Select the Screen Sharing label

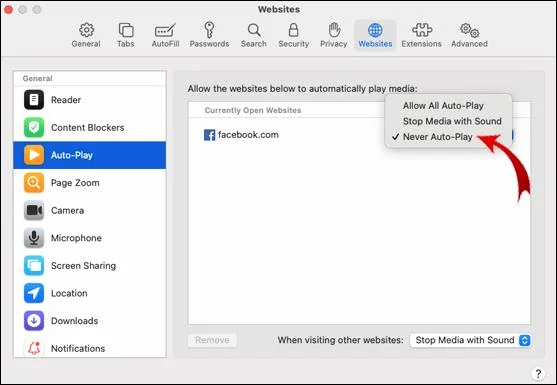(83, 266)
